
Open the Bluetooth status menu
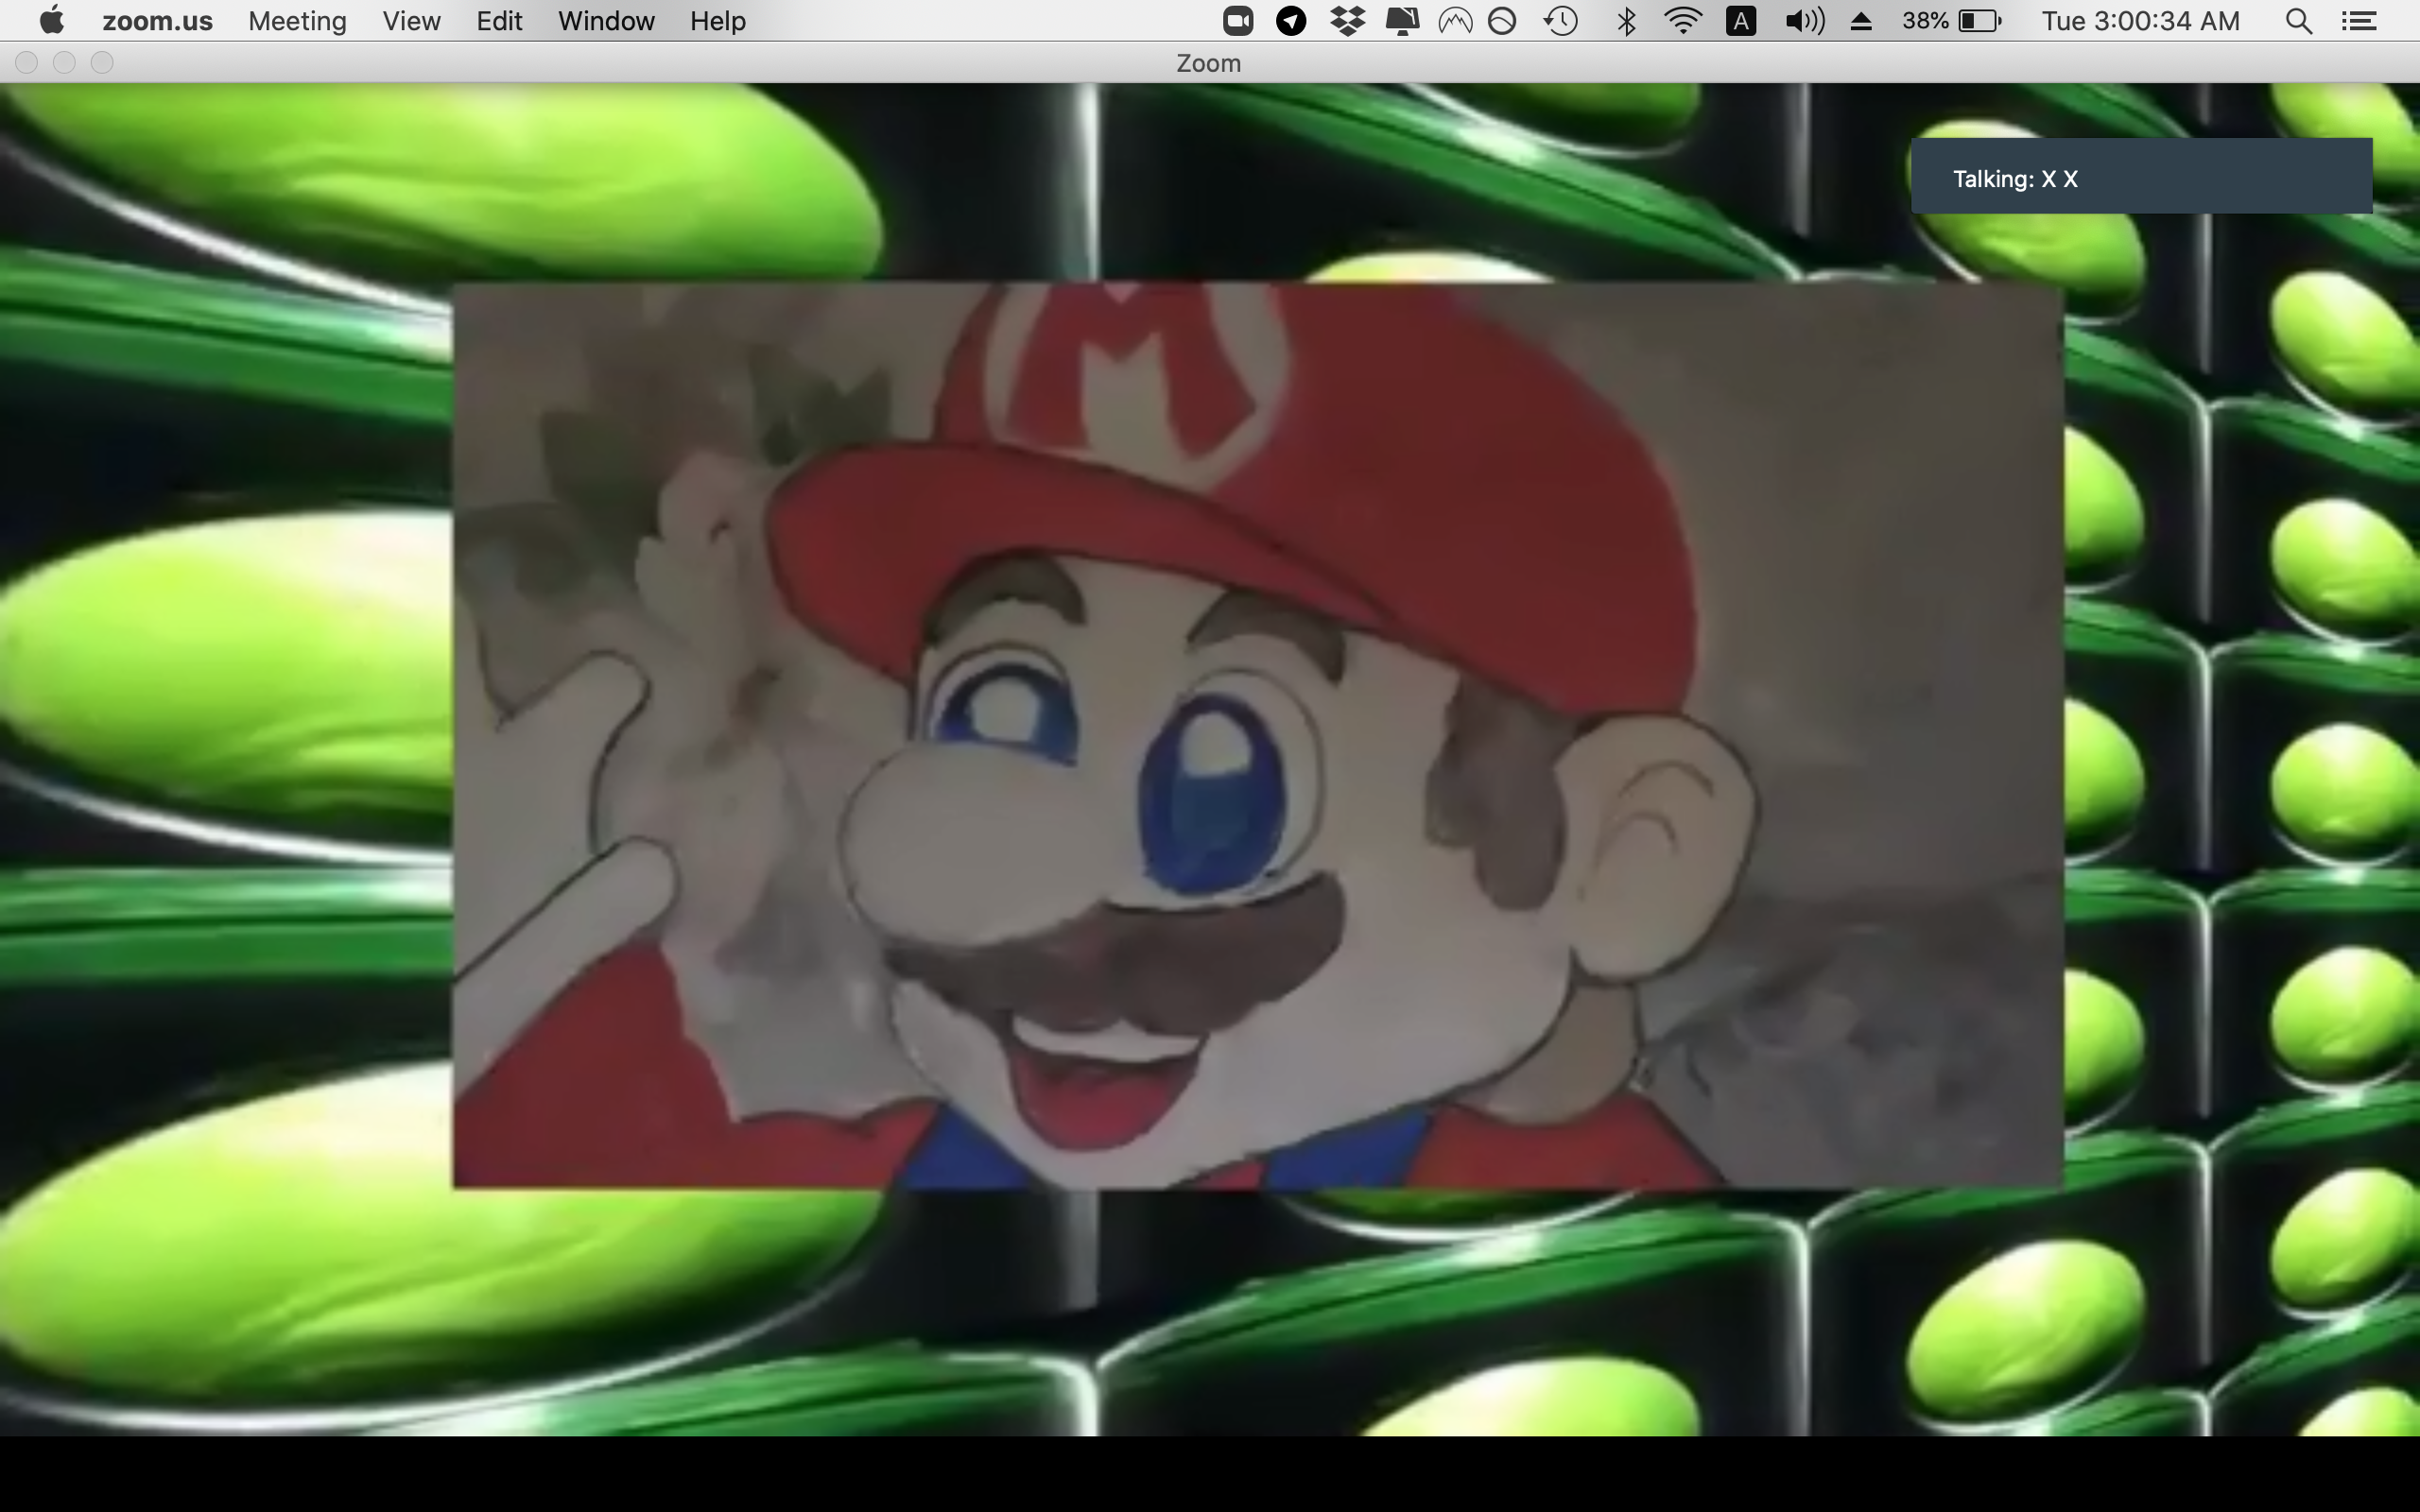pos(1627,21)
